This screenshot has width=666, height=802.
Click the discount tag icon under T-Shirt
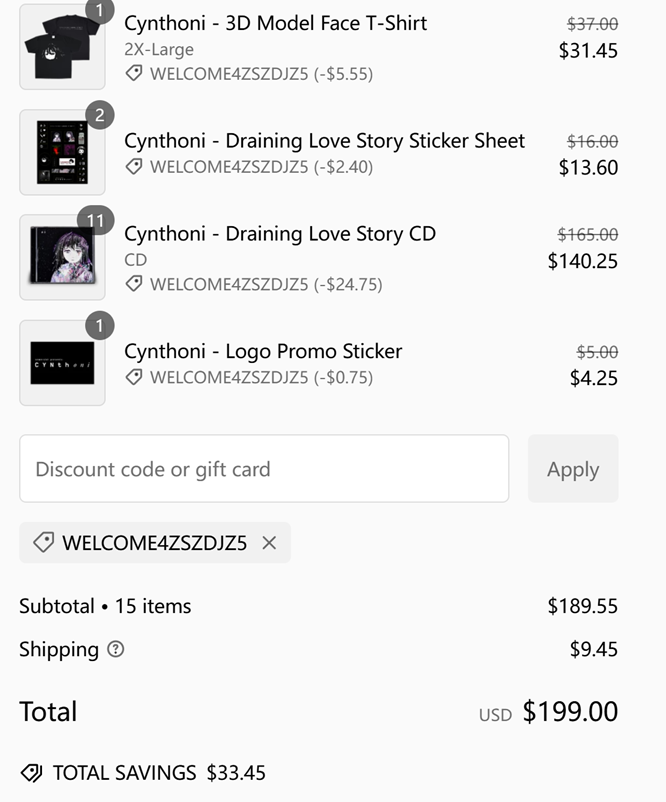134,74
